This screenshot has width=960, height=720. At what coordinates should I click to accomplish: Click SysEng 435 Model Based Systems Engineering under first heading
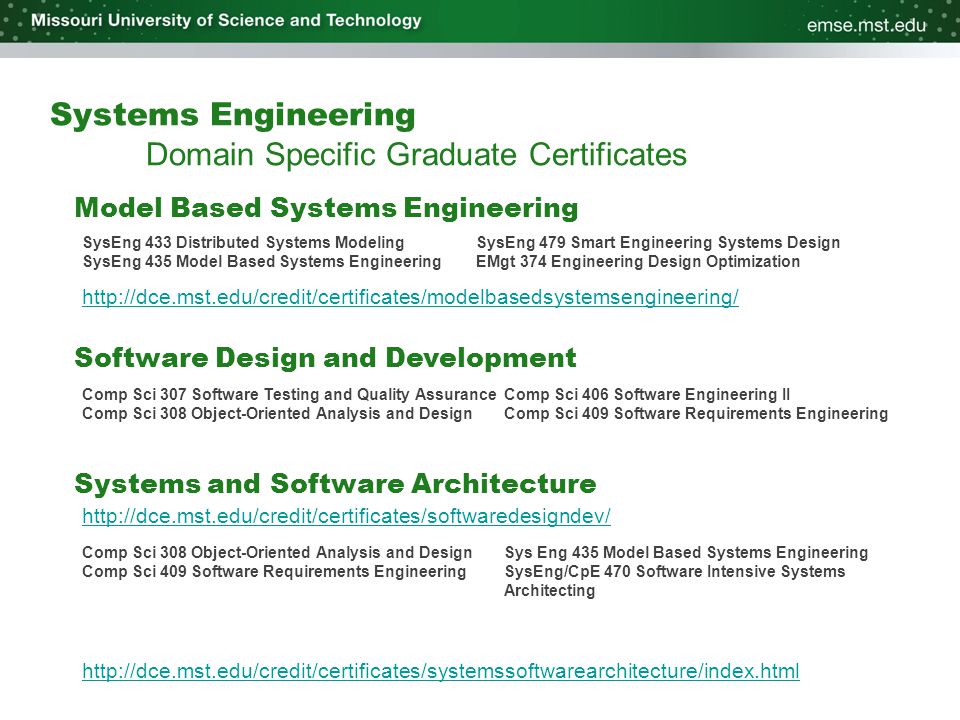pos(262,262)
